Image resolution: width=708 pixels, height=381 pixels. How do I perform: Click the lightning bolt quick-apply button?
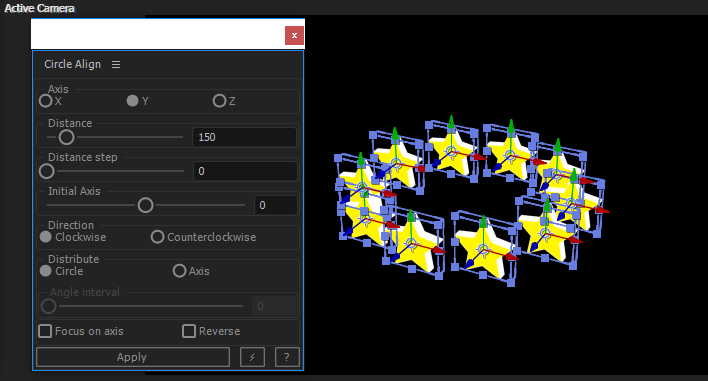(x=252, y=357)
